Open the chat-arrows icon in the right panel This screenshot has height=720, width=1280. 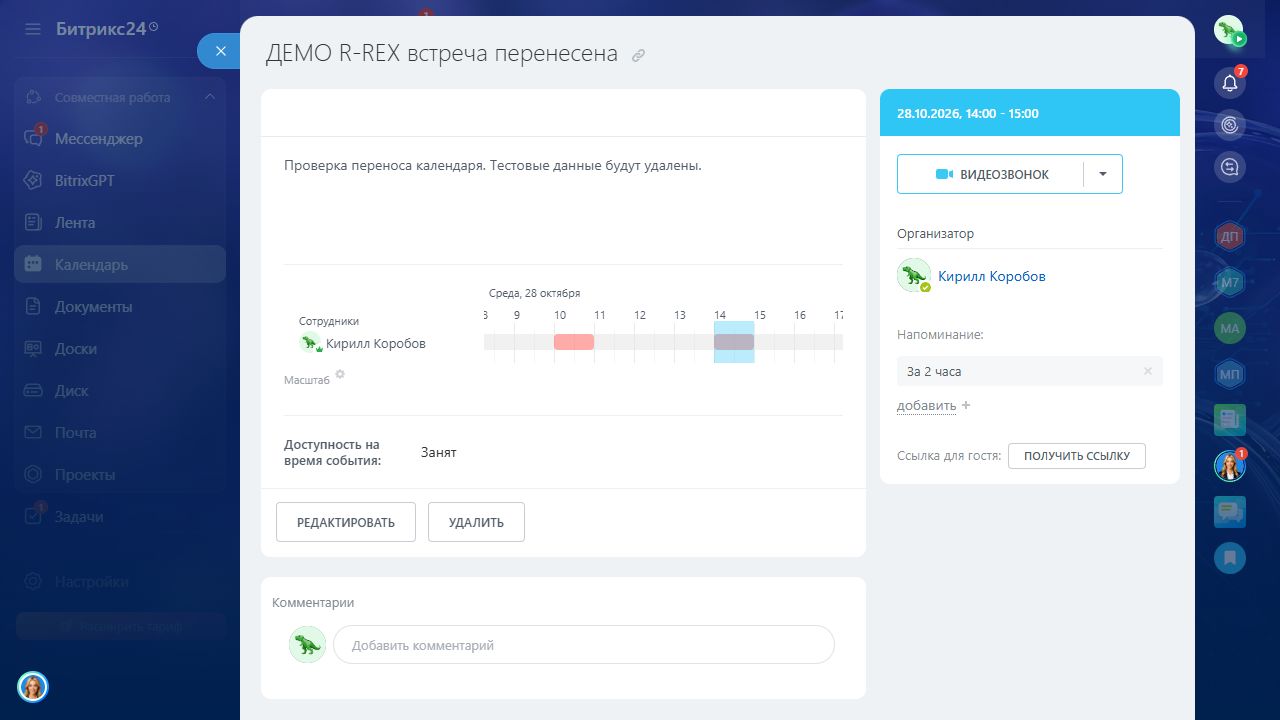1230,168
